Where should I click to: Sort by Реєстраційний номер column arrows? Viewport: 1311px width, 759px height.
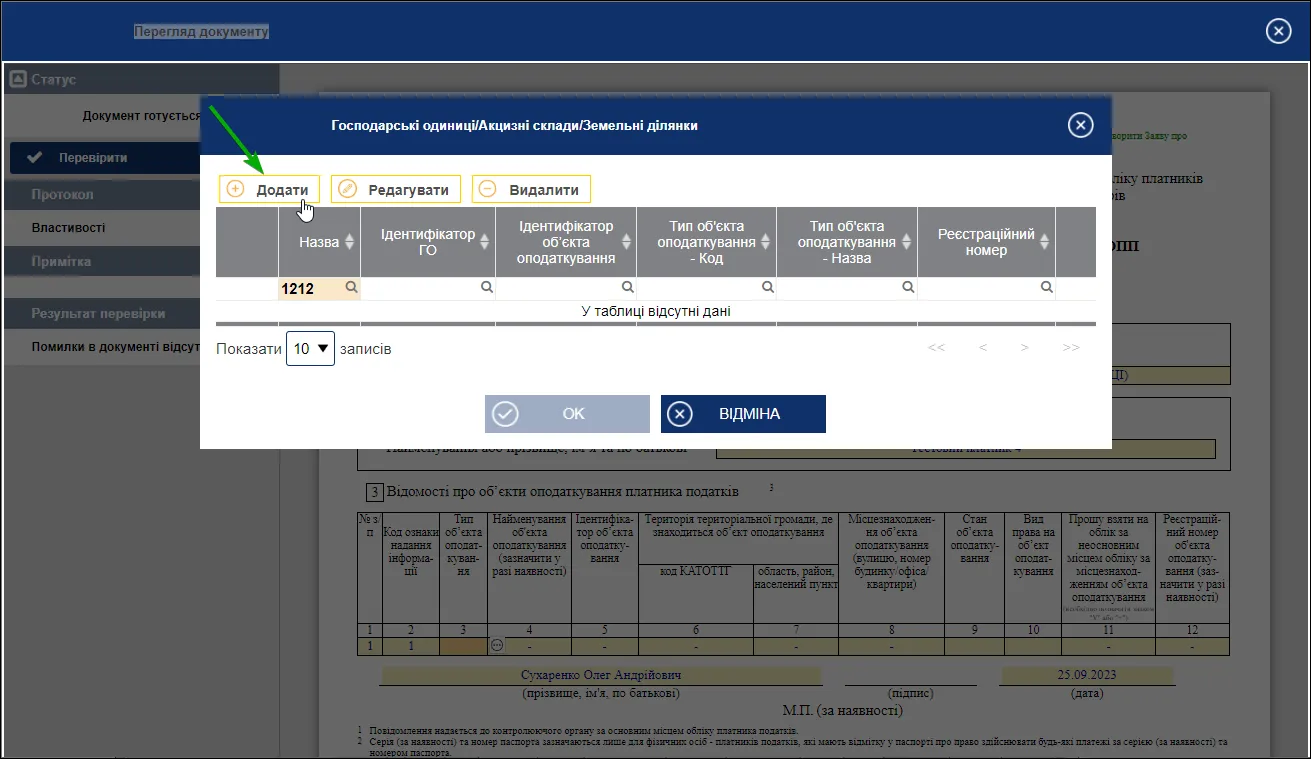[1044, 242]
